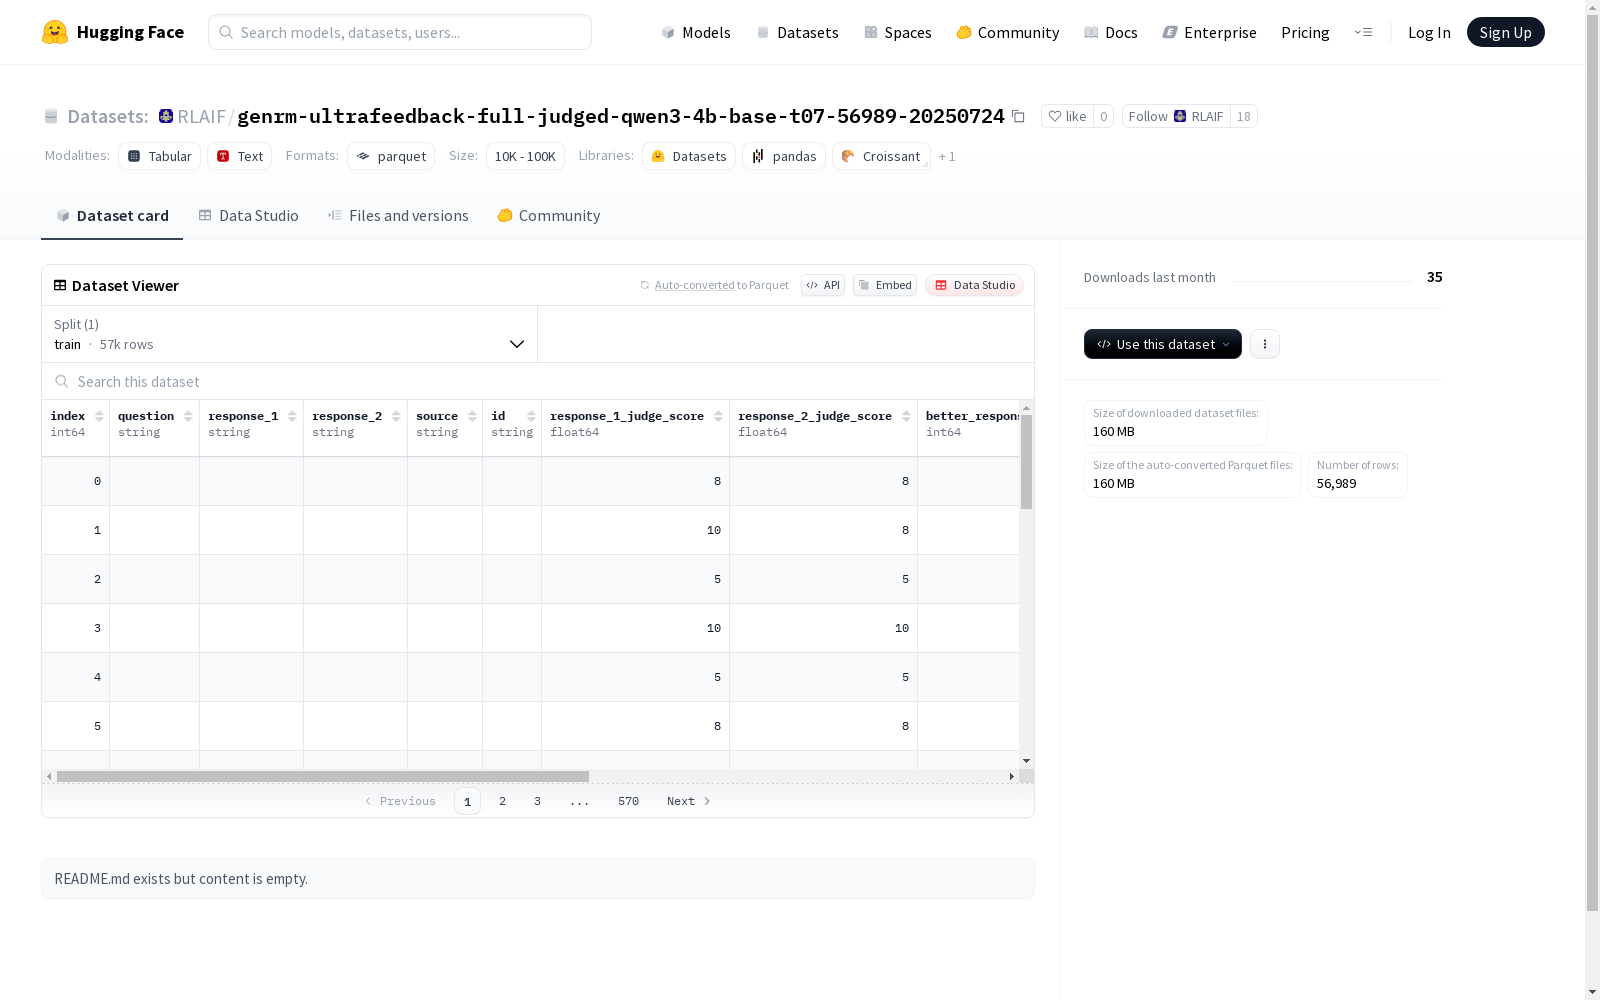Click the follower count 18

pyautogui.click(x=1243, y=116)
